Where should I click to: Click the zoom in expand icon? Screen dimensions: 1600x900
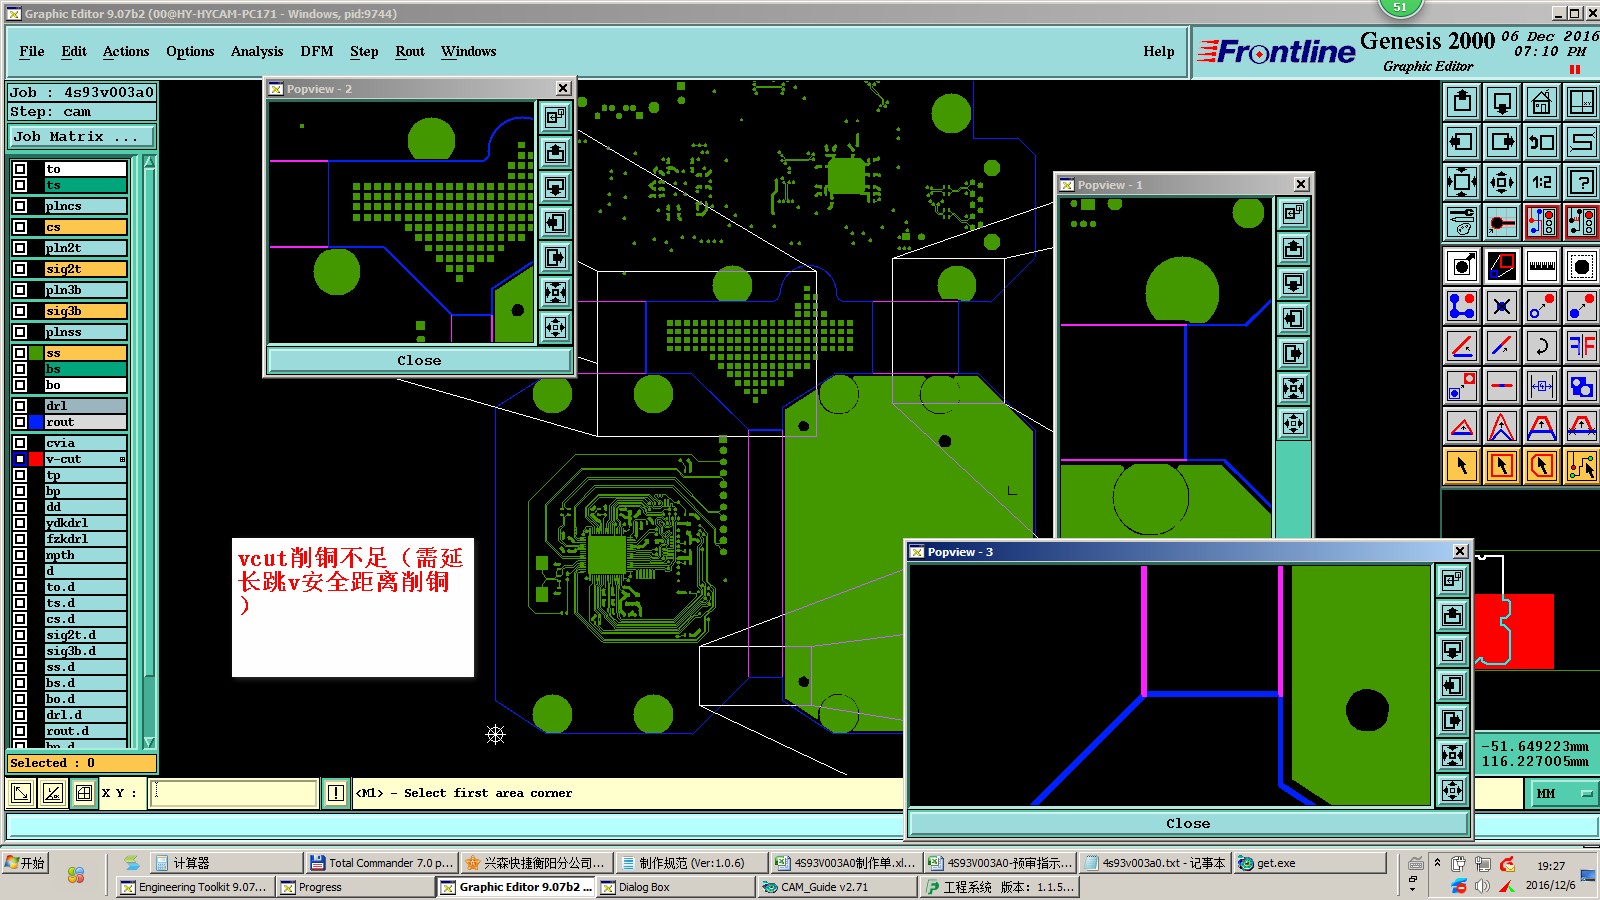pyautogui.click(x=1462, y=182)
